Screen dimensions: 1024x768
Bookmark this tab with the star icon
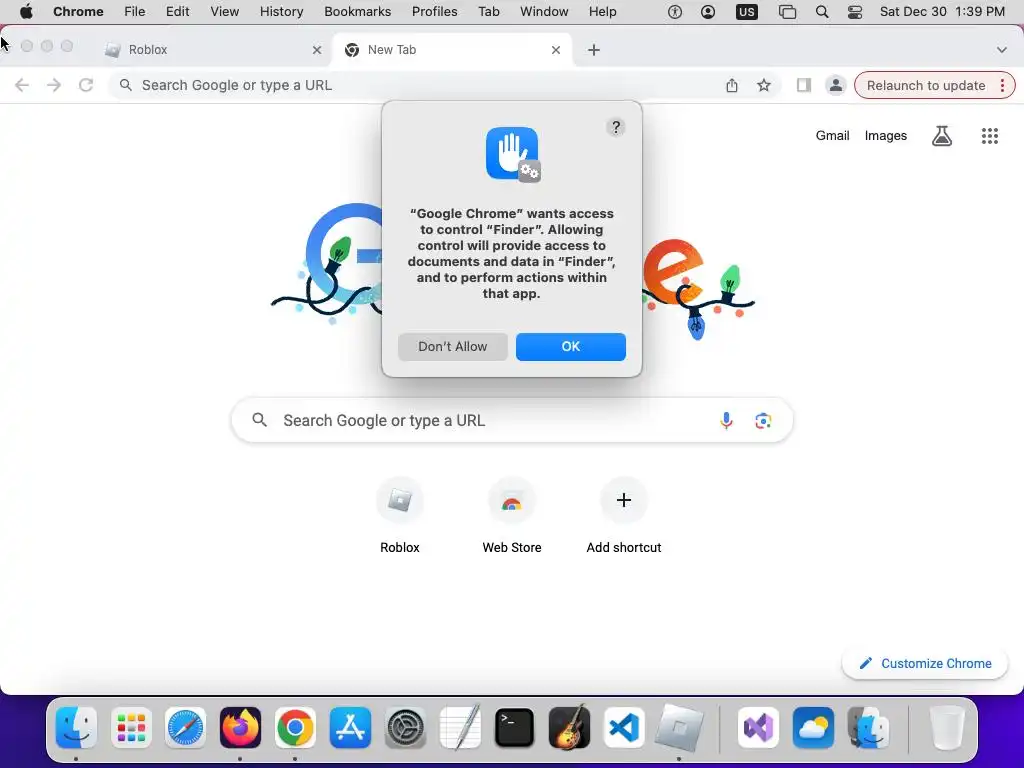[763, 85]
